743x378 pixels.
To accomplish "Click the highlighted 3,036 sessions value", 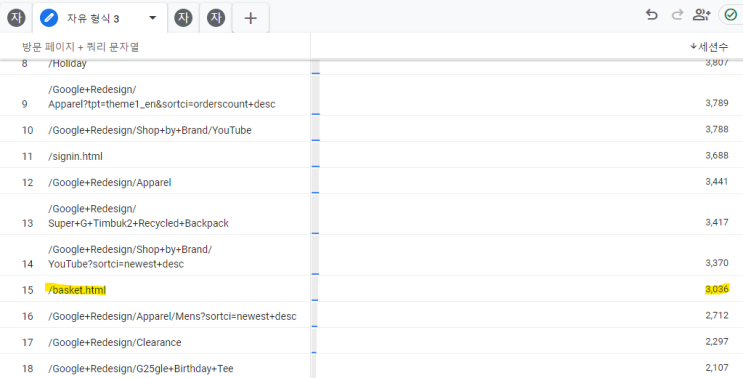I will point(716,289).
